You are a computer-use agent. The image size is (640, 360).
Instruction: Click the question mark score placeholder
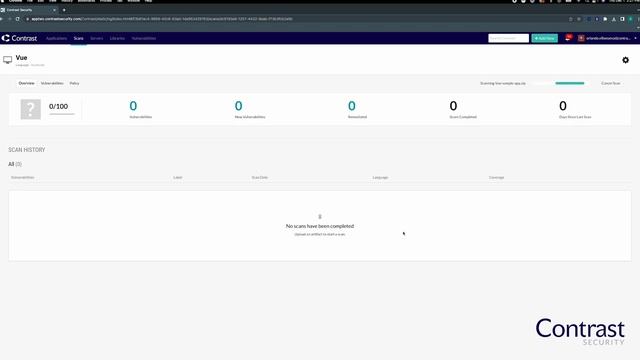(x=31, y=109)
